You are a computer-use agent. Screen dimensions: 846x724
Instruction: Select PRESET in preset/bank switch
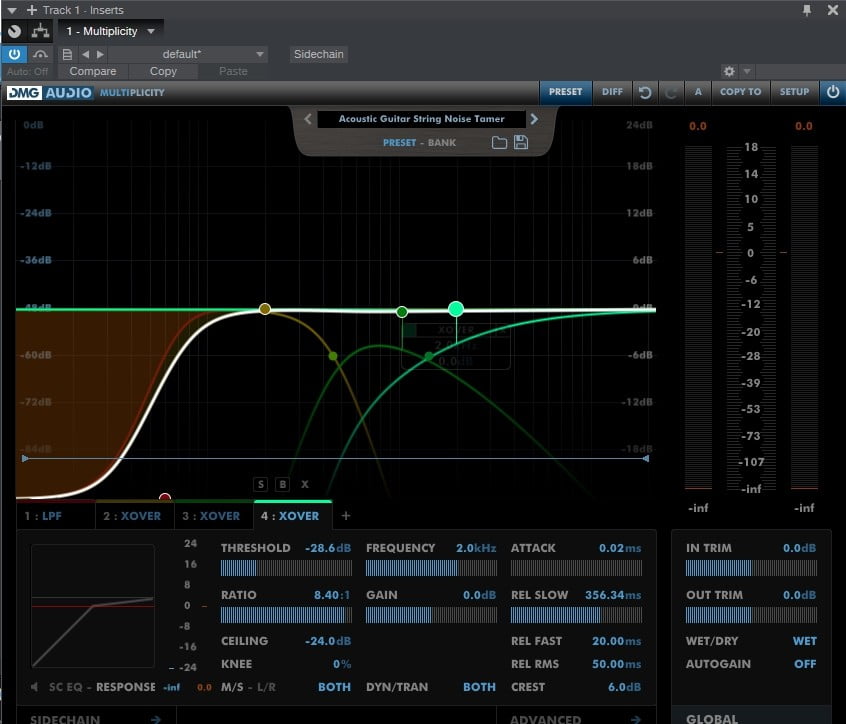(399, 142)
